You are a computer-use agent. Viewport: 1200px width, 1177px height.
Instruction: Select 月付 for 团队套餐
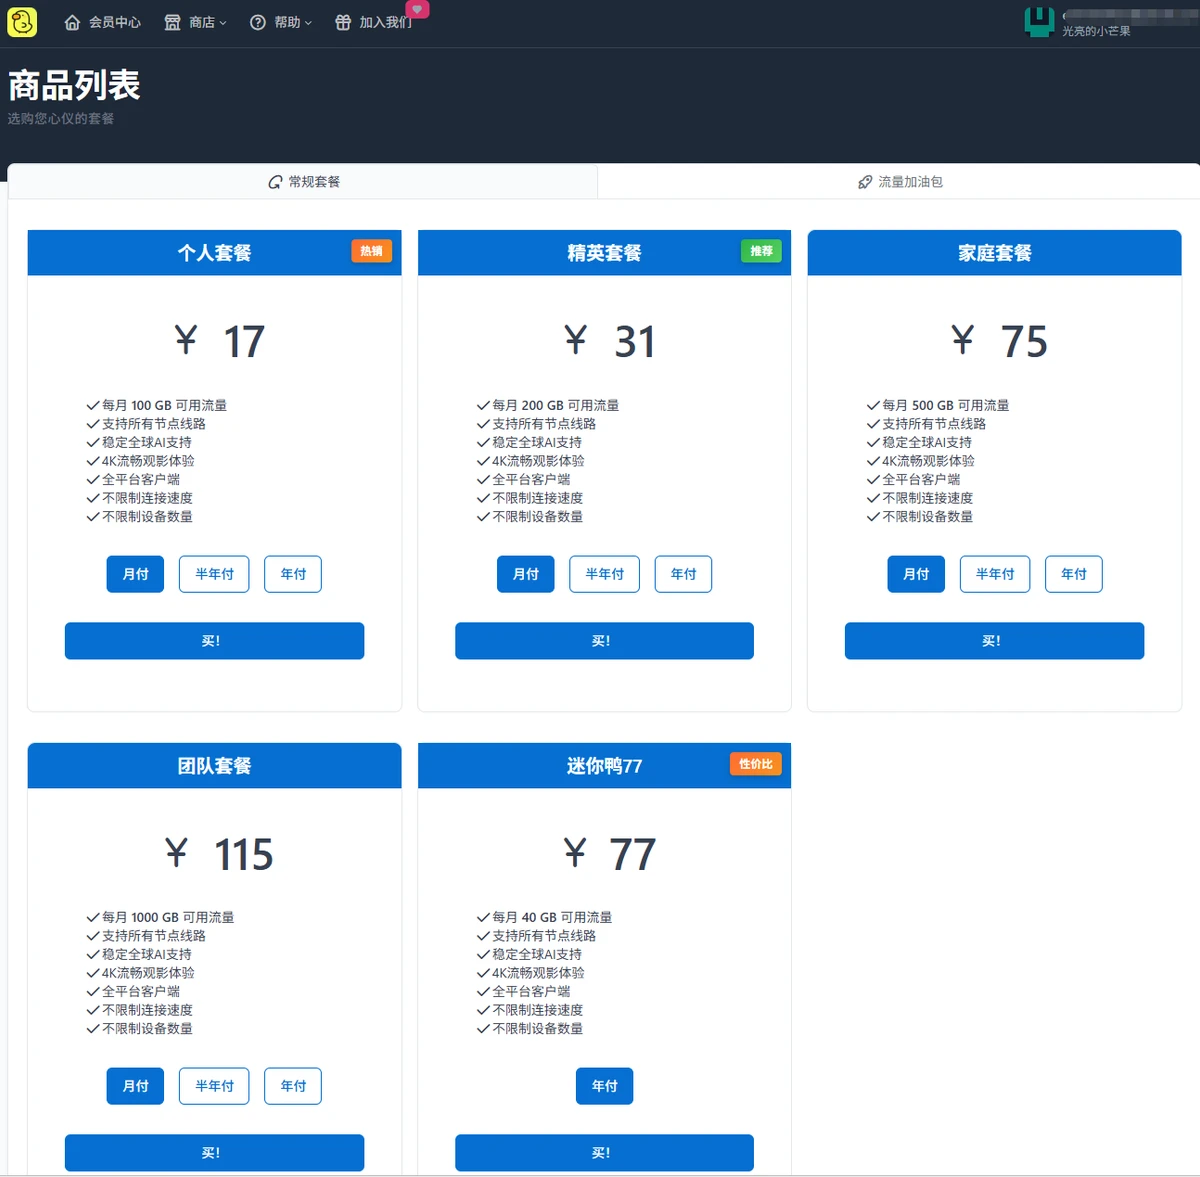[135, 1086]
